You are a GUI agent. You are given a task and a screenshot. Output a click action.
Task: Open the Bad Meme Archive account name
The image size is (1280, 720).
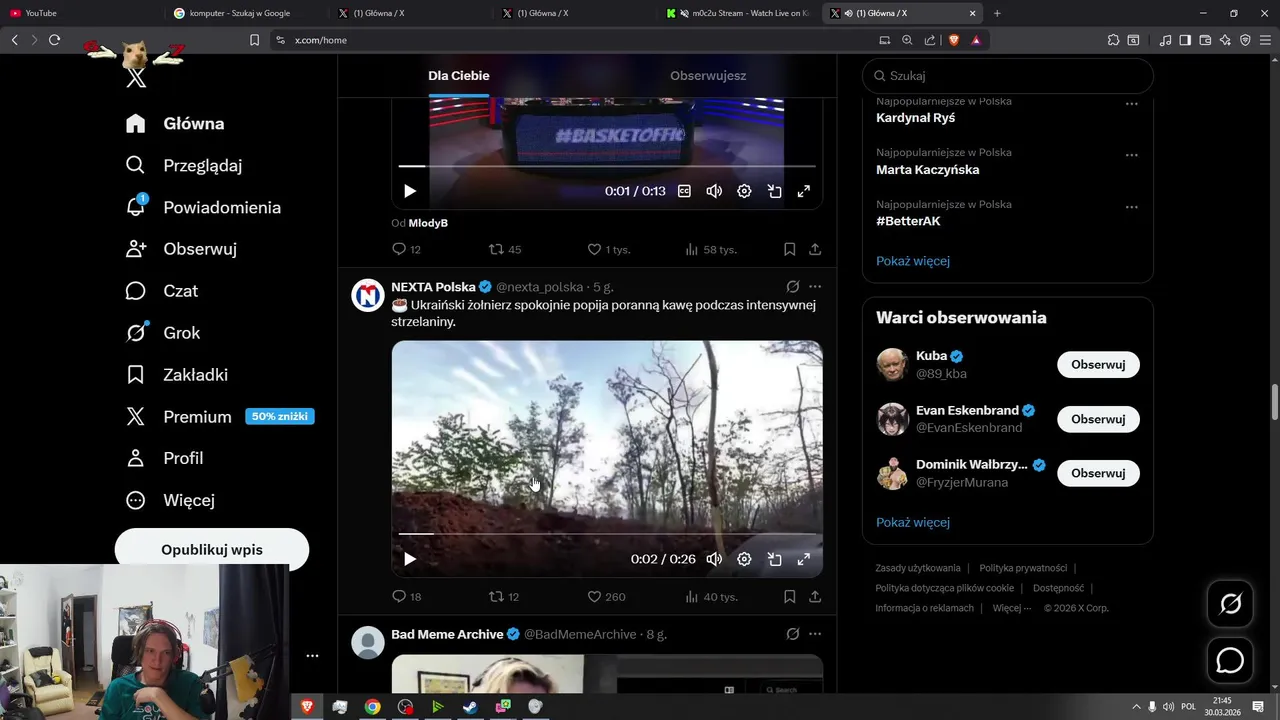pos(447,634)
